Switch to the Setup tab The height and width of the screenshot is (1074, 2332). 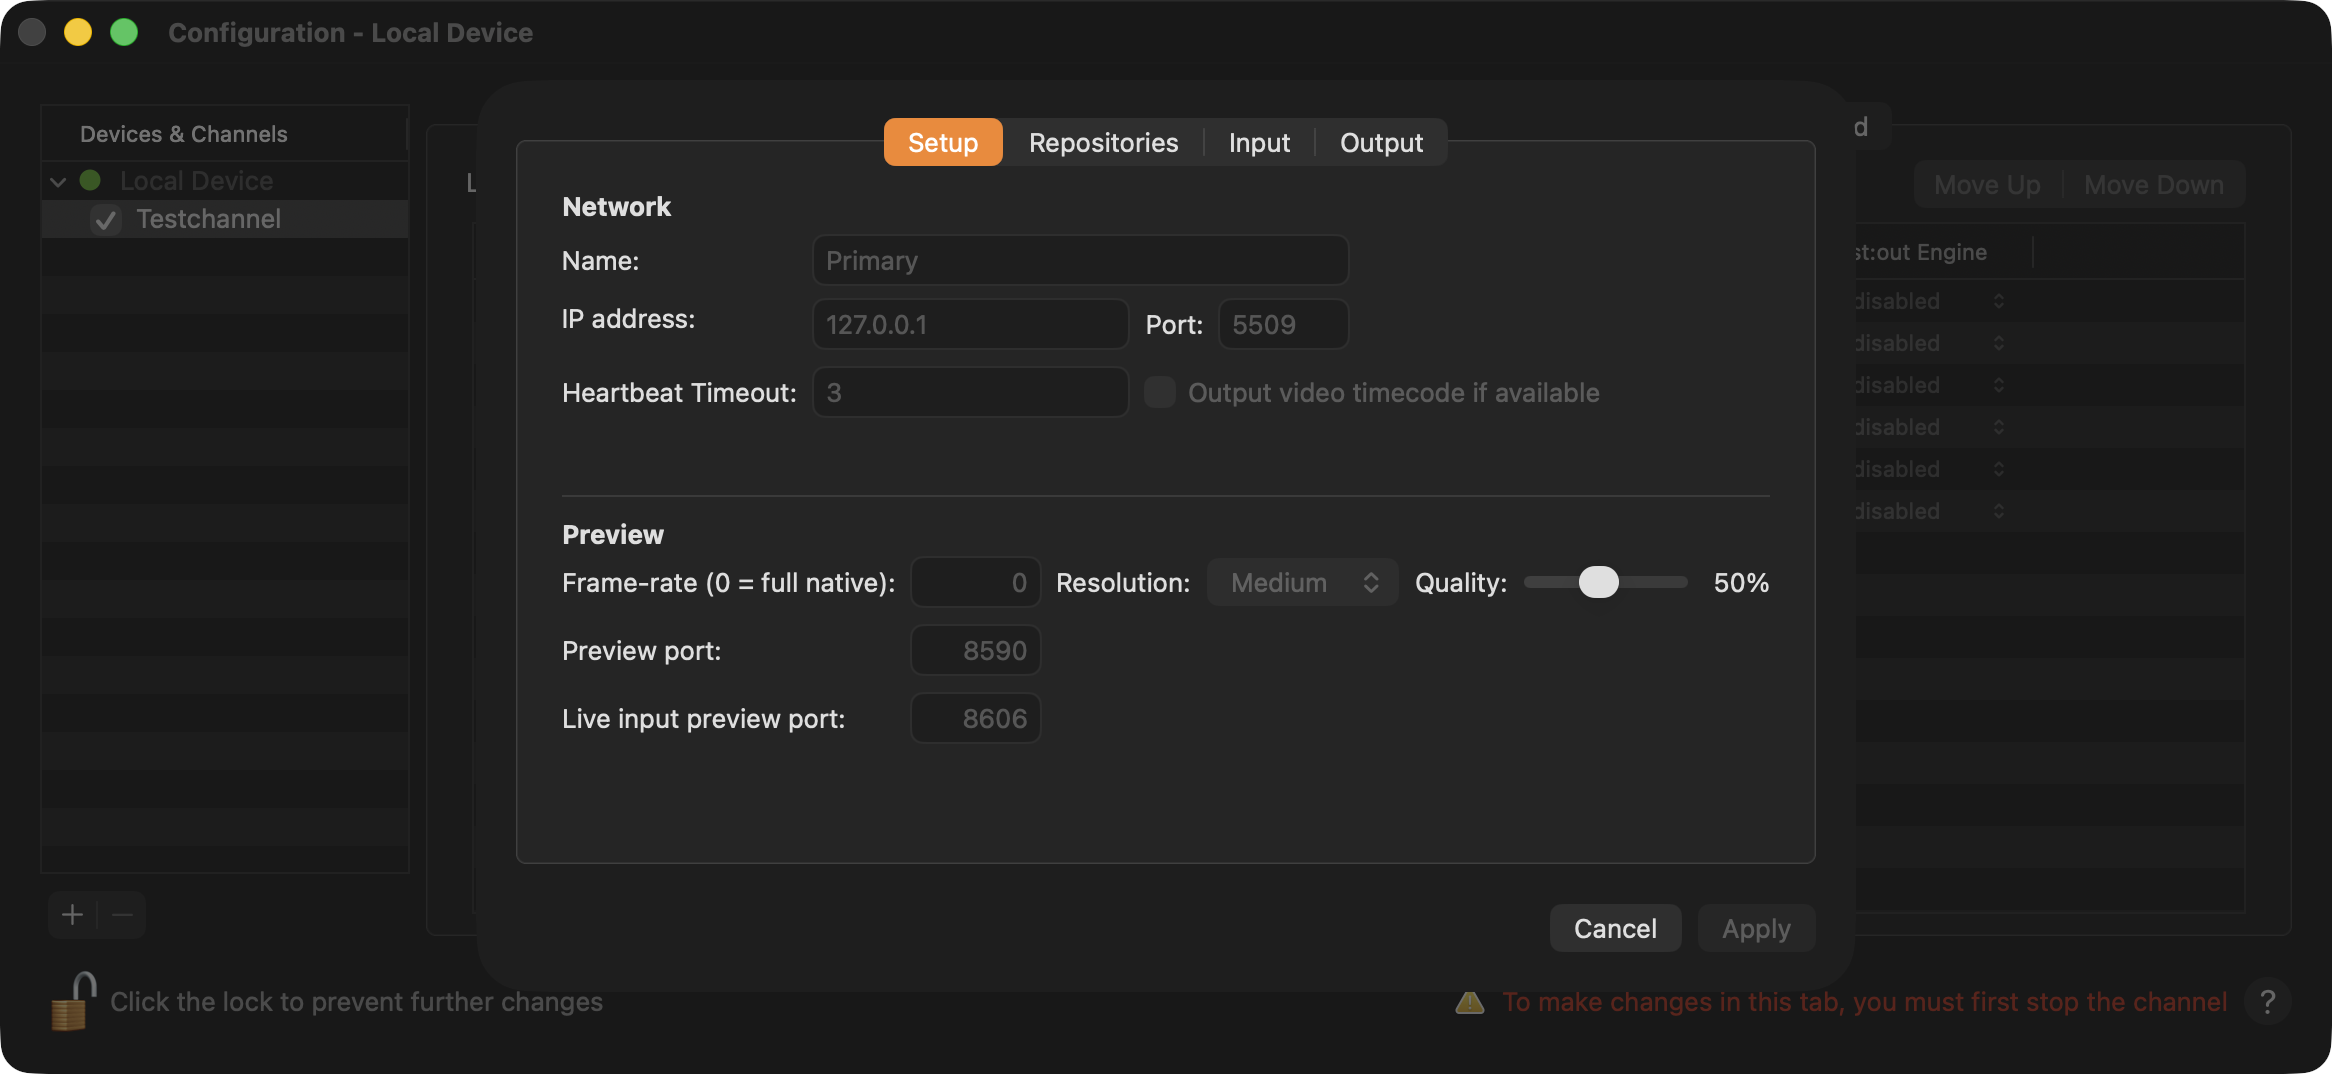point(943,142)
